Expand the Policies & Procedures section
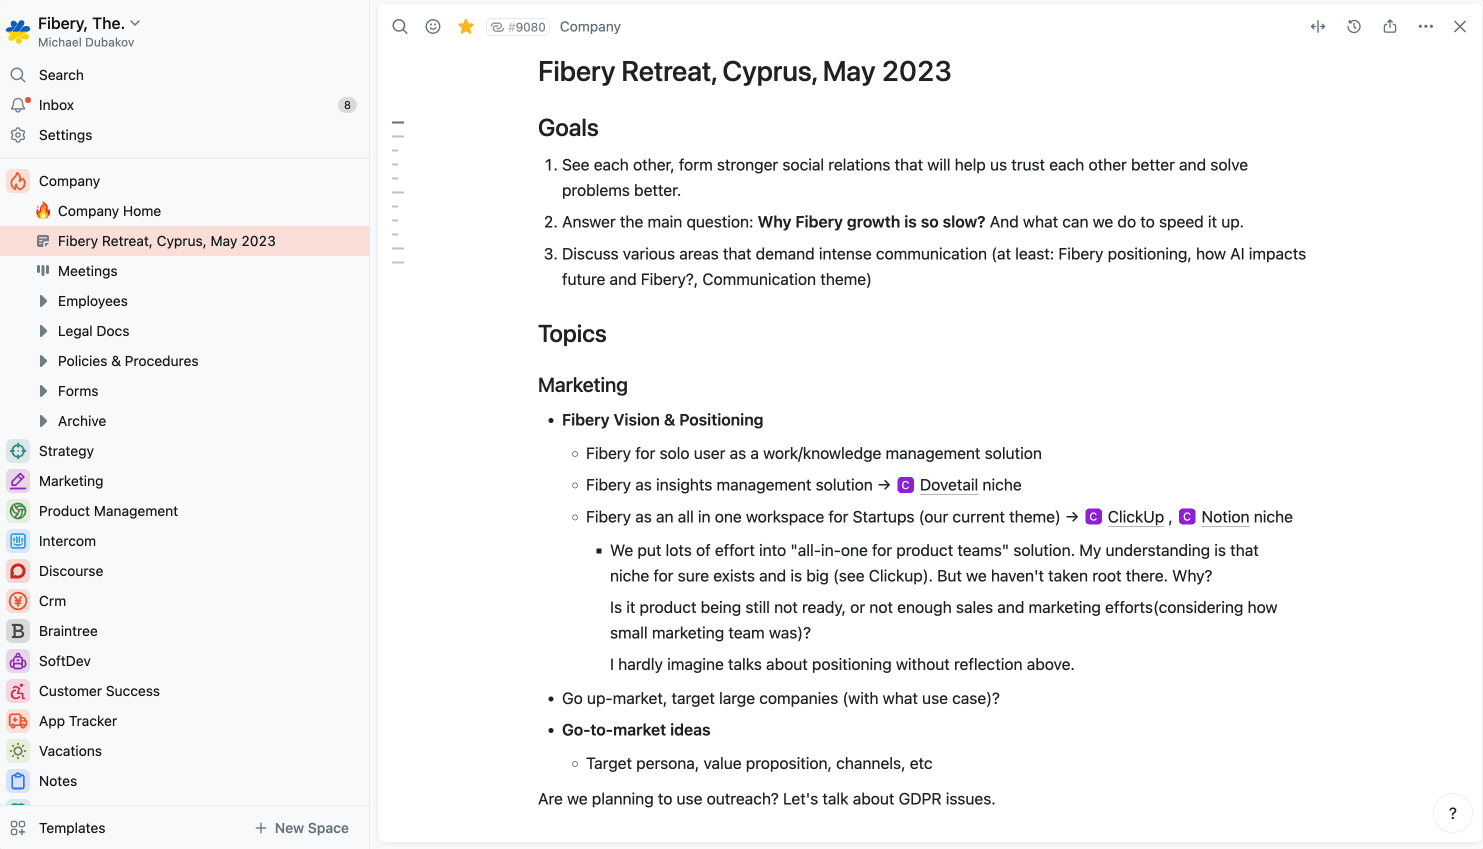Screen dimensions: 1483x849 43,361
